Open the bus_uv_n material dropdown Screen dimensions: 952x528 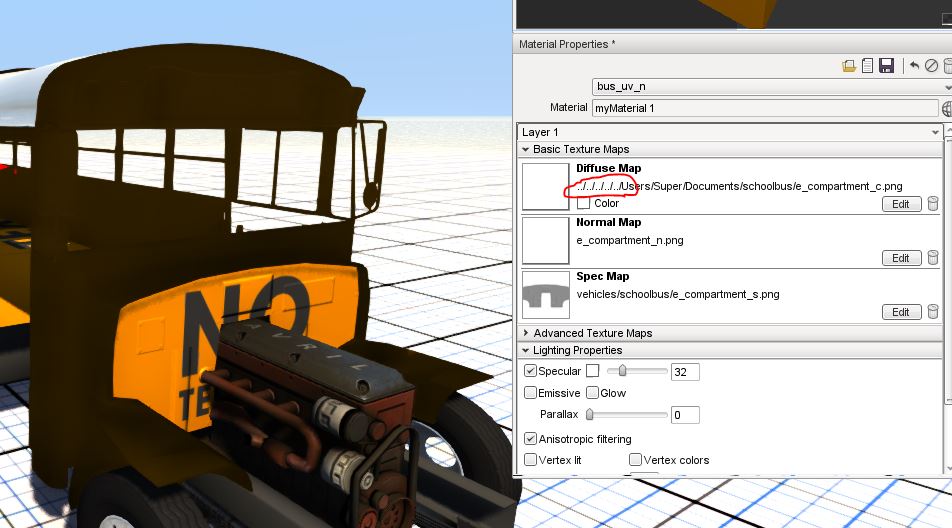pyautogui.click(x=771, y=87)
